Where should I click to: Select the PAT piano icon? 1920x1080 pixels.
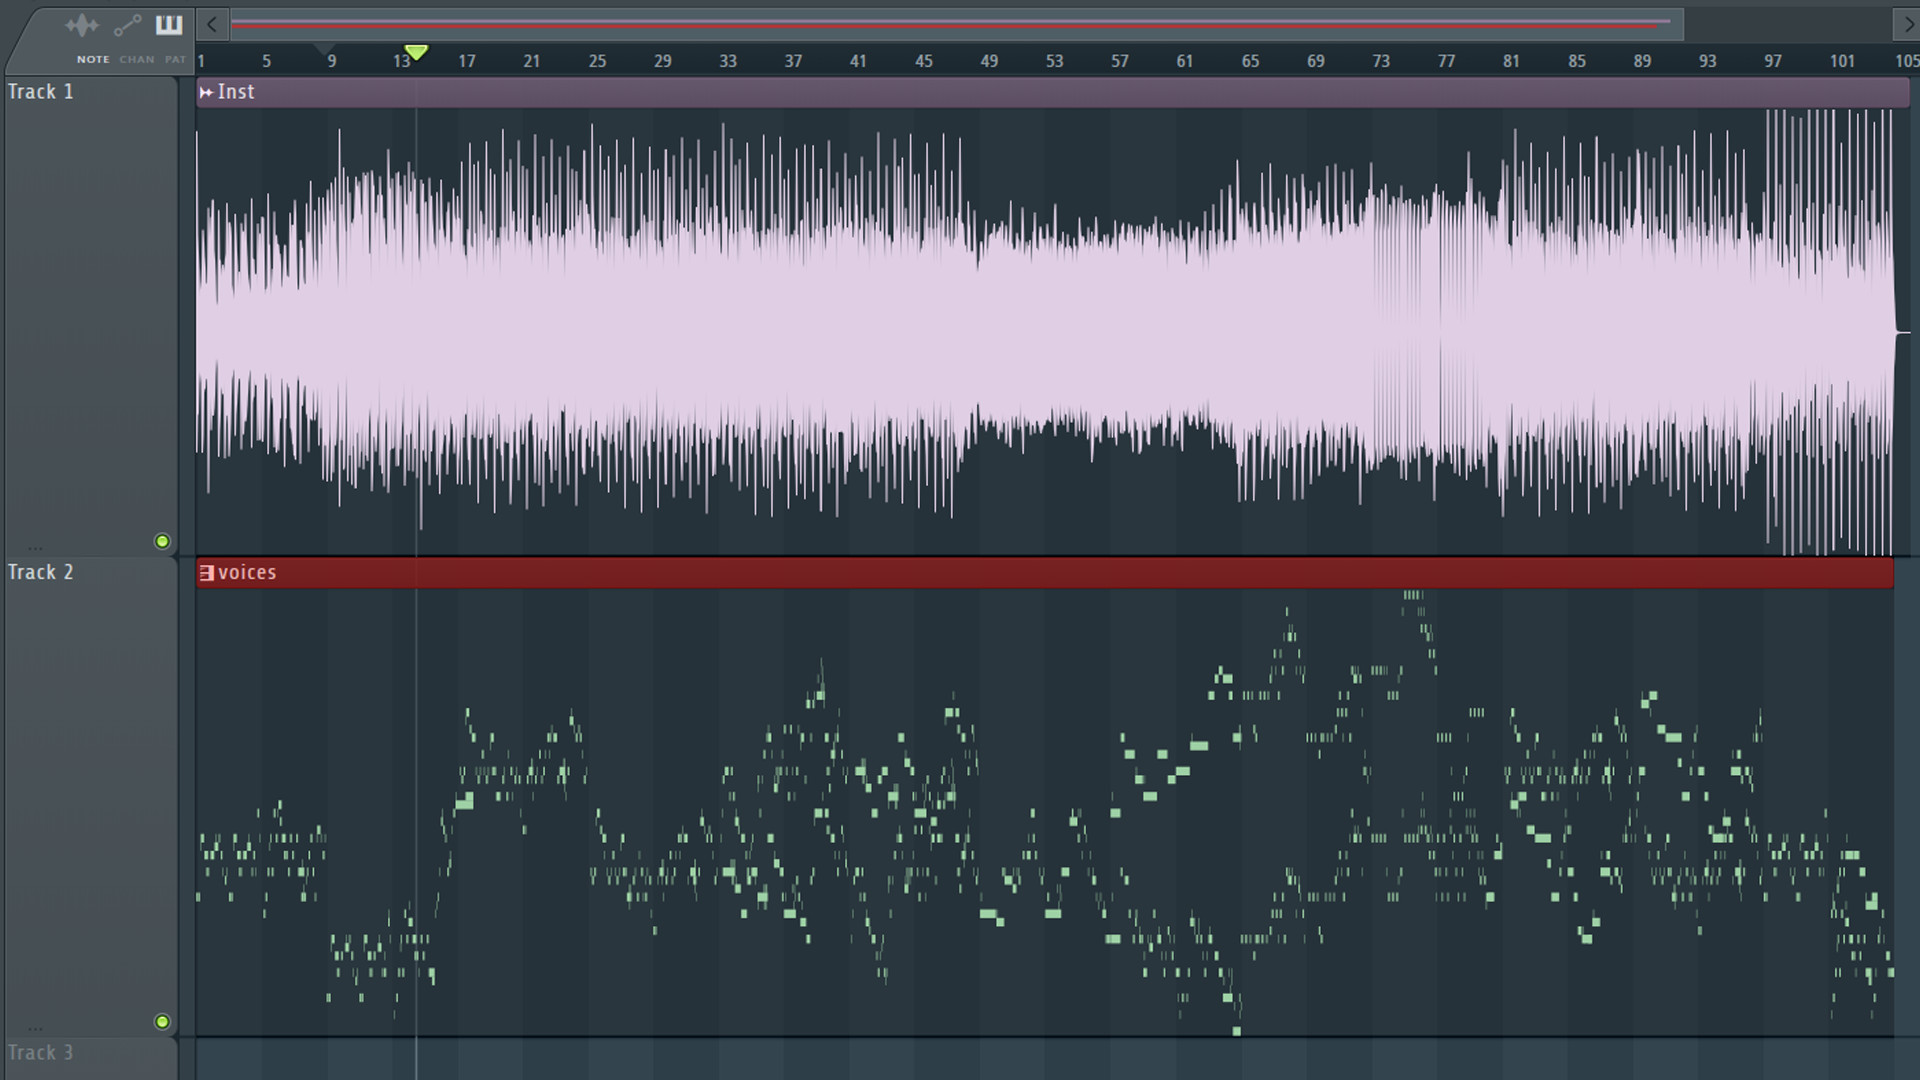click(x=168, y=26)
